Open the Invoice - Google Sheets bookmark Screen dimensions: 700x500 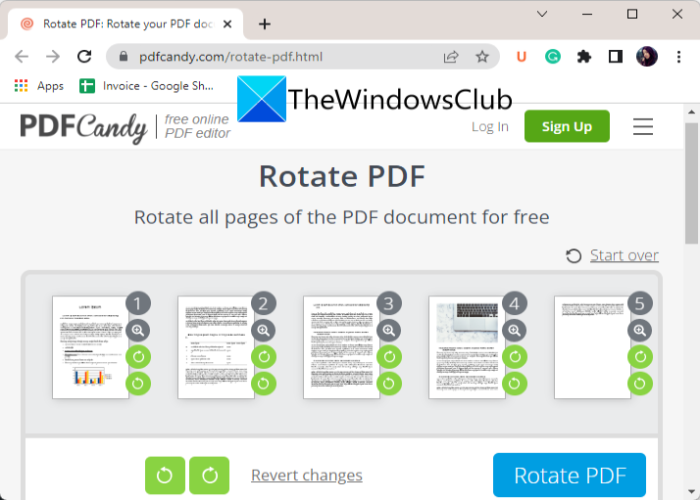click(146, 86)
